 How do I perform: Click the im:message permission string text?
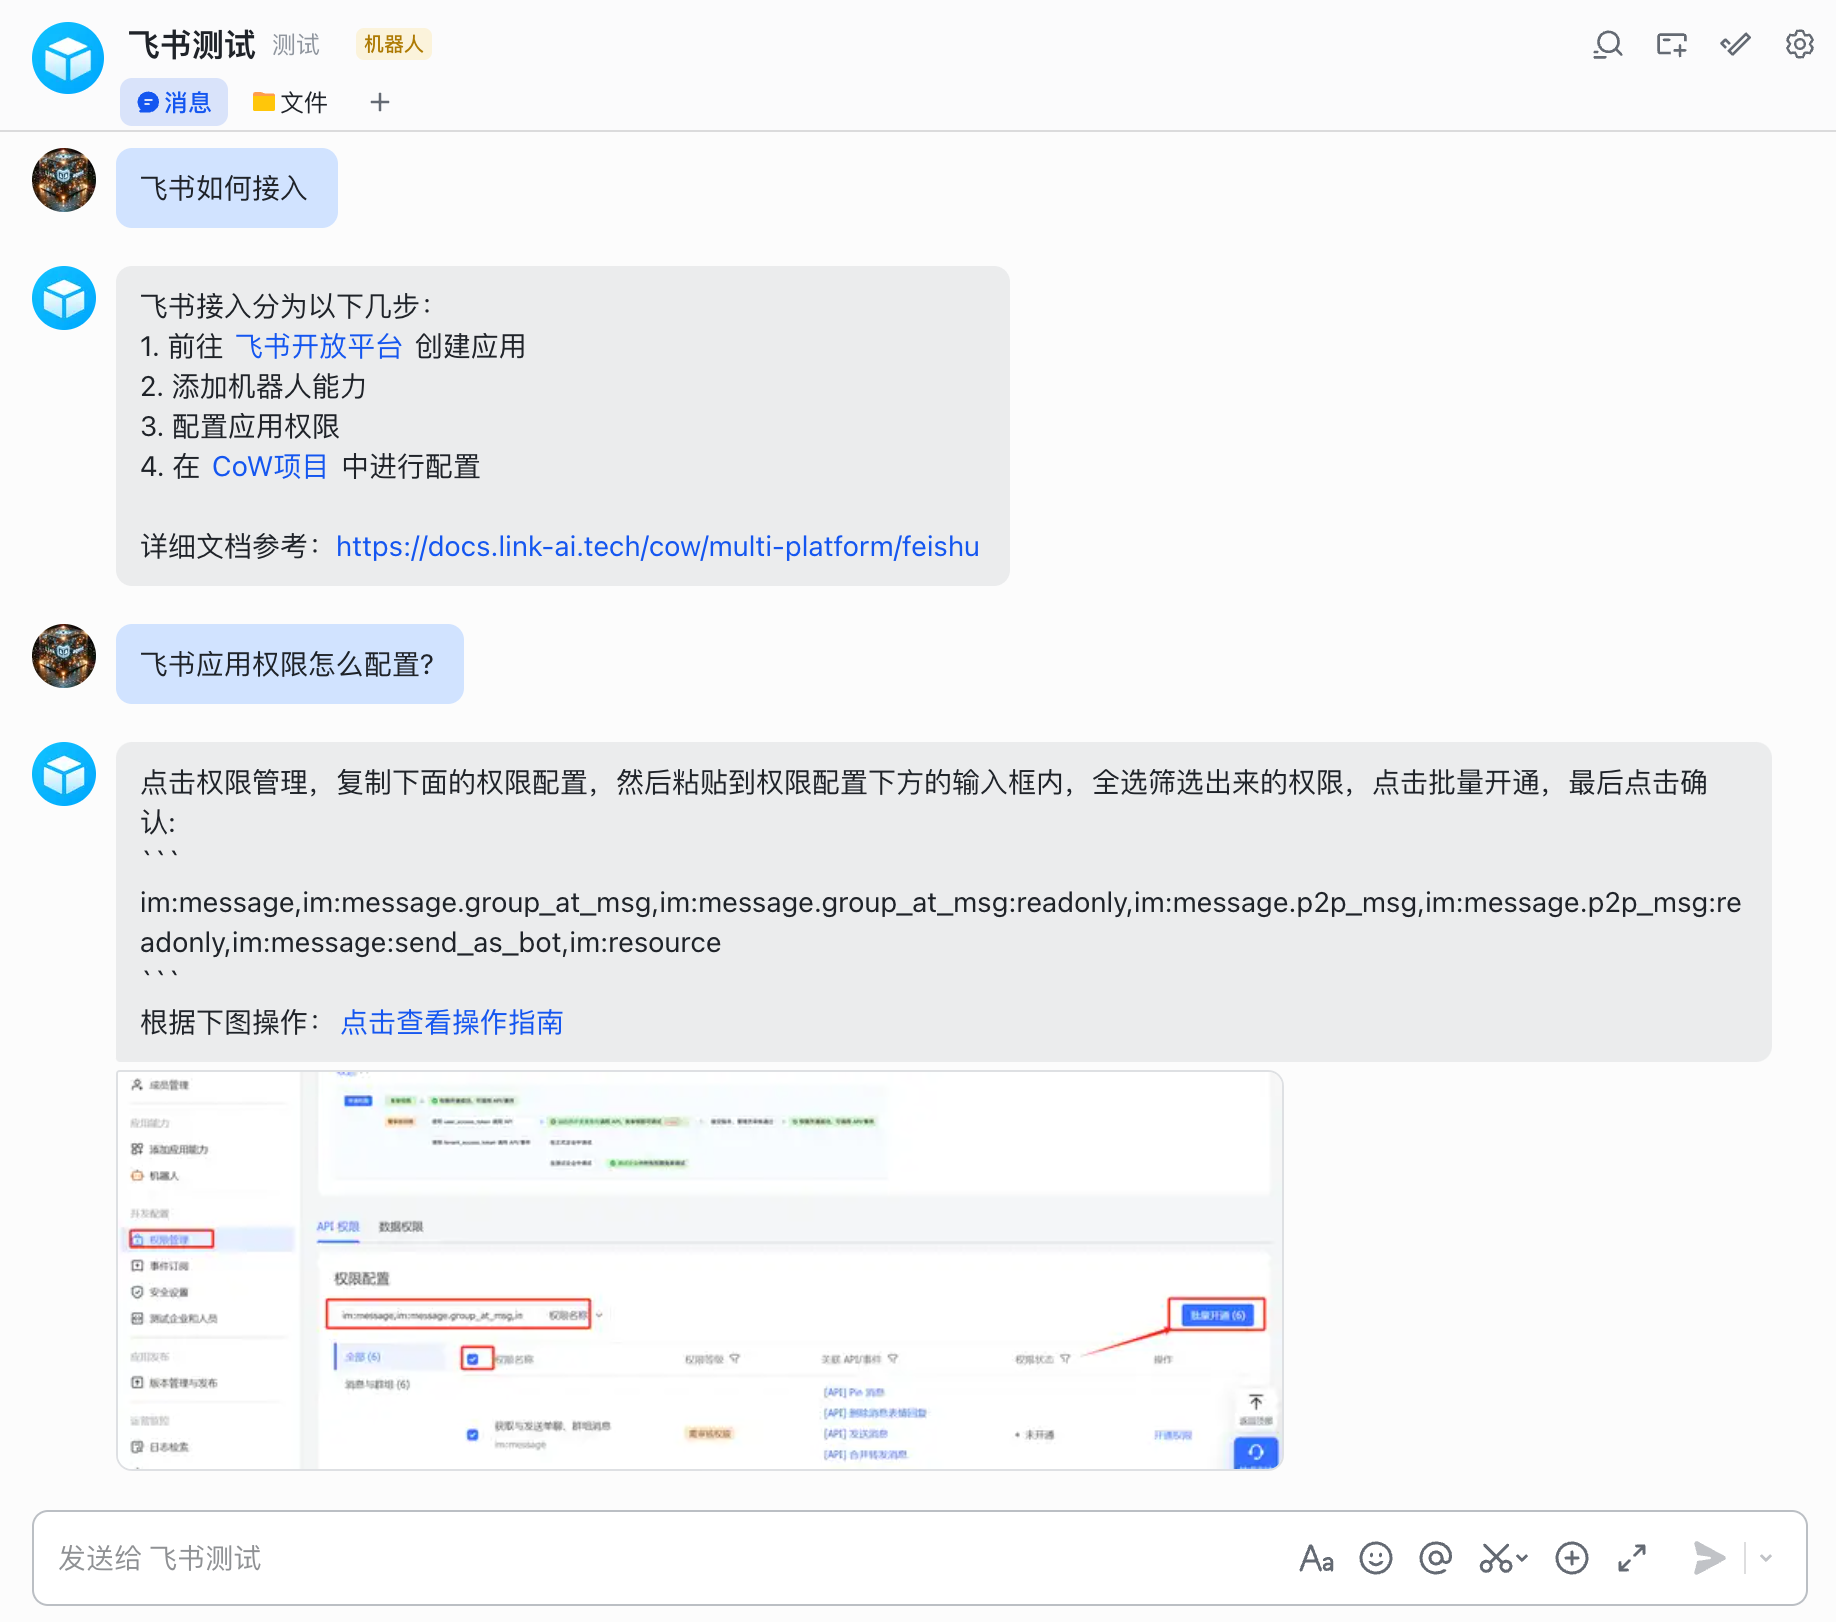tap(940, 922)
